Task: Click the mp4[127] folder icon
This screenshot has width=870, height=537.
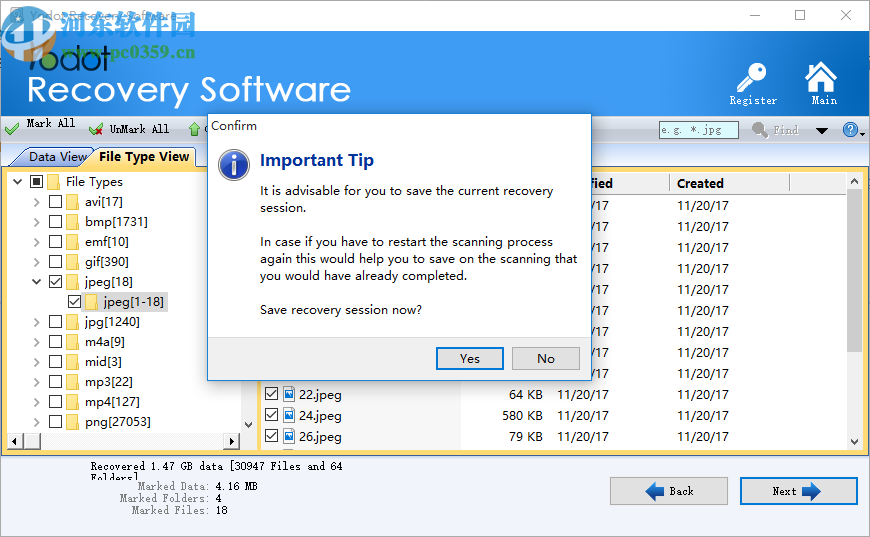Action: (x=72, y=402)
